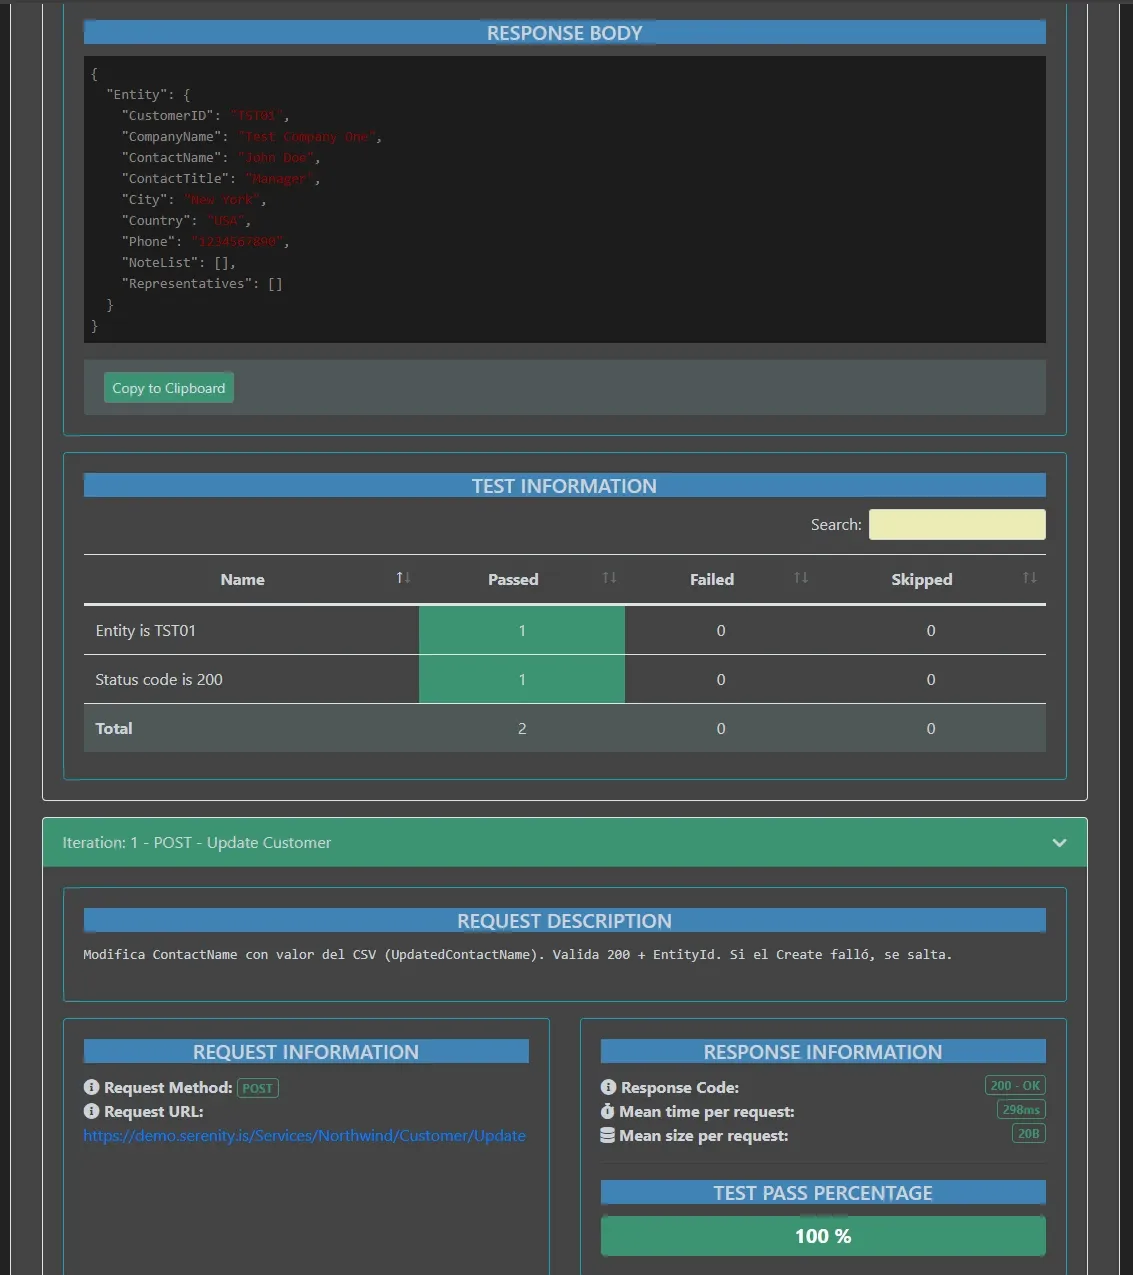The image size is (1133, 1275).
Task: Click the 298ms mean time badge
Action: click(1021, 1109)
